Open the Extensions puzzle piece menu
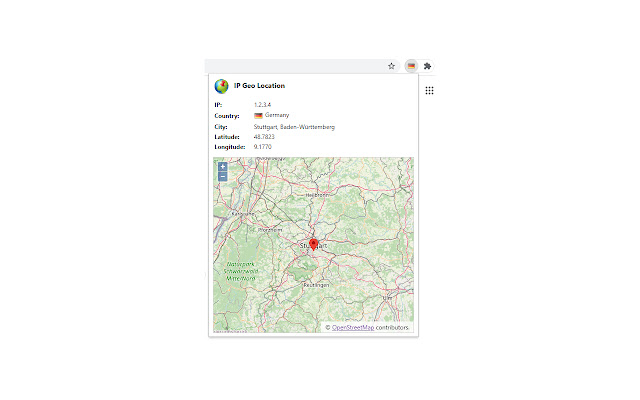Image resolution: width=640 pixels, height=400 pixels. pos(427,66)
